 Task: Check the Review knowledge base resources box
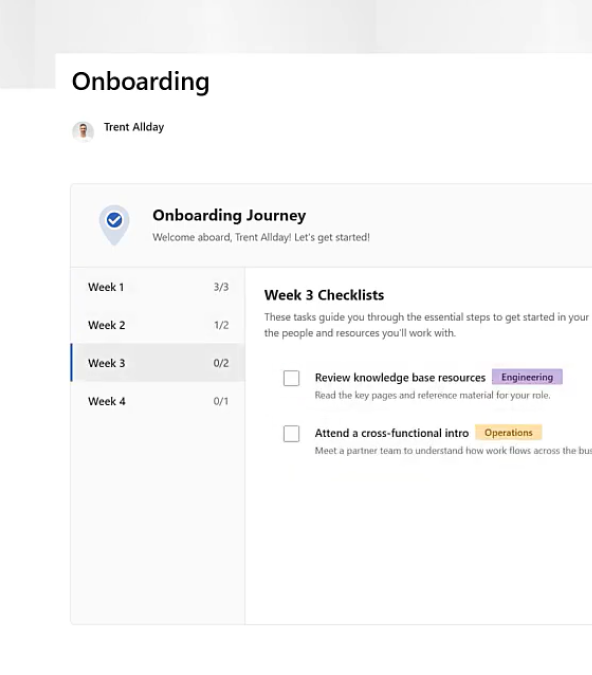(291, 378)
